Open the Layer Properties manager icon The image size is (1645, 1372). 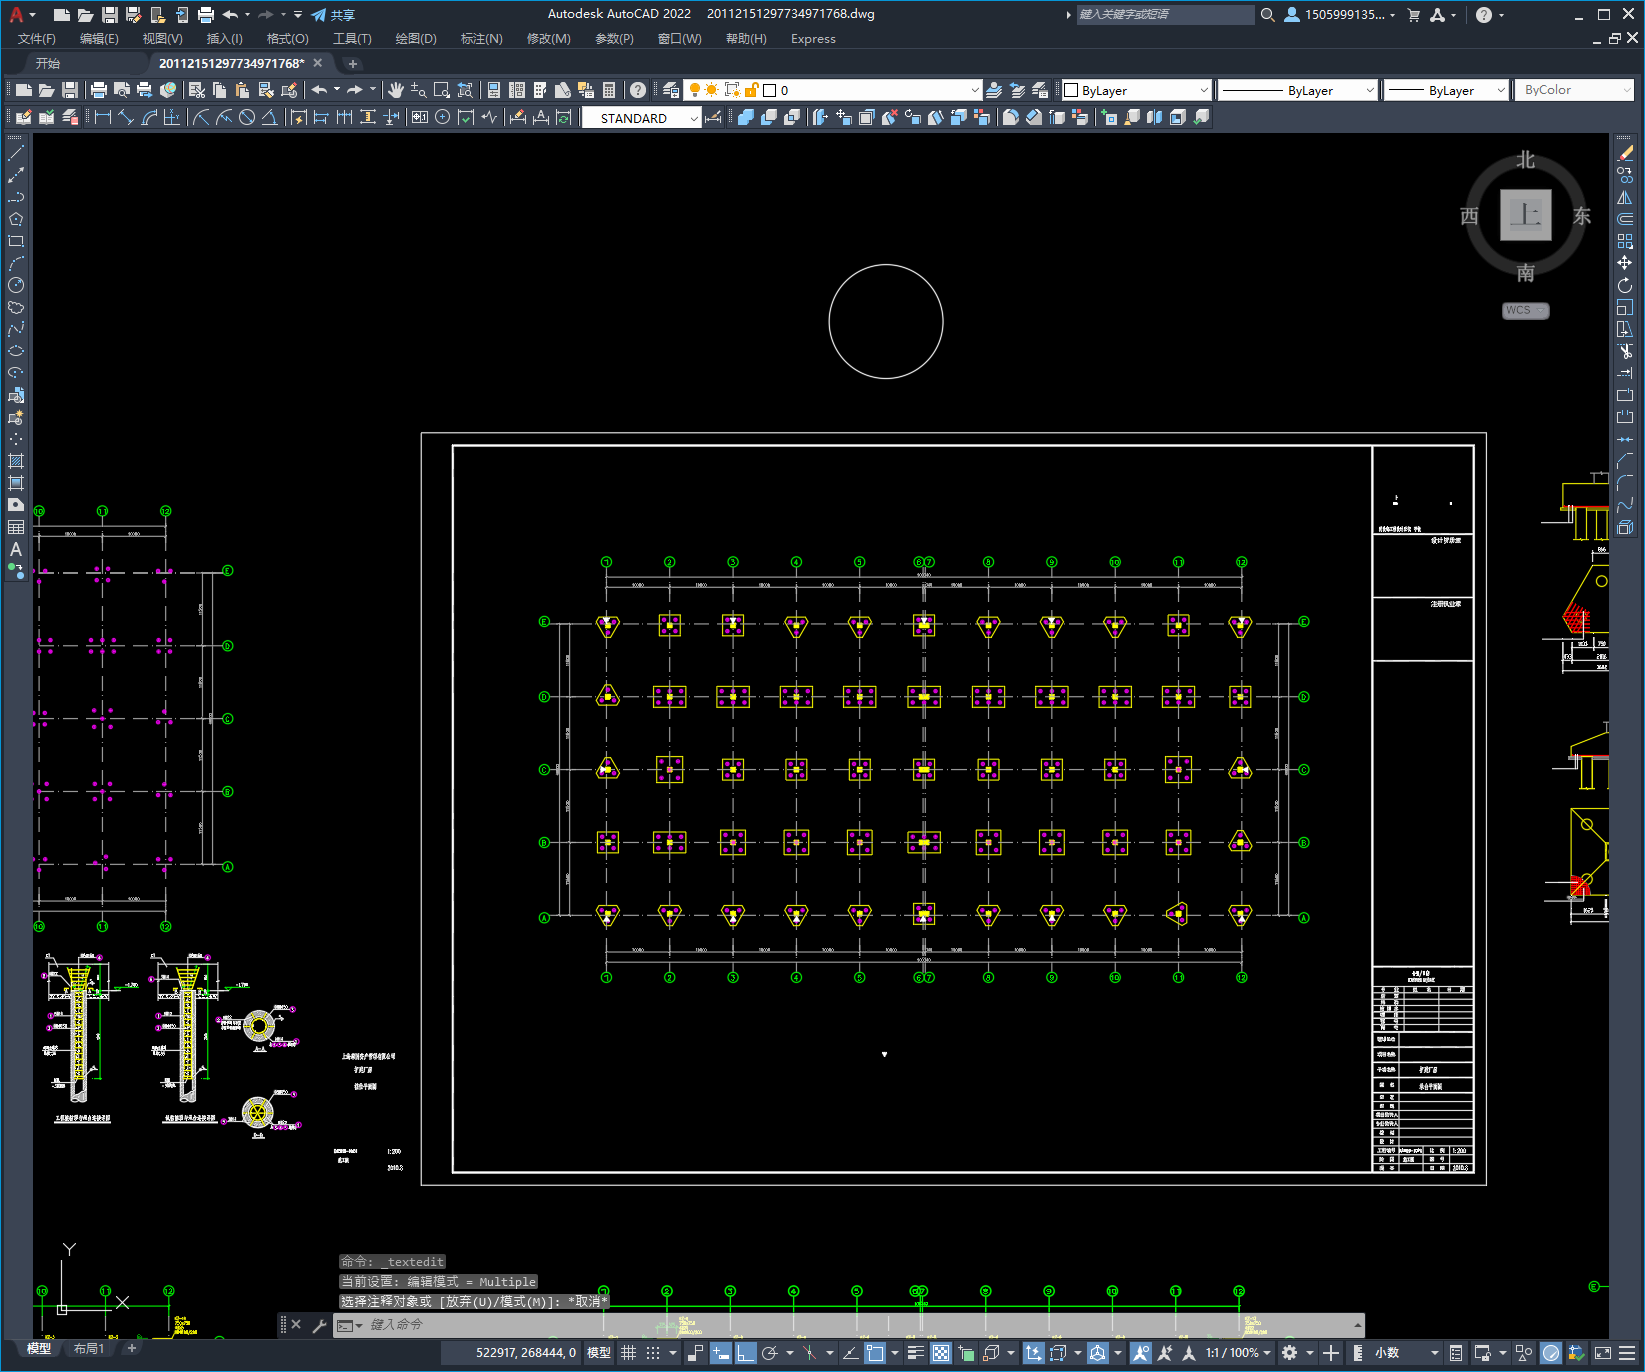coord(671,90)
